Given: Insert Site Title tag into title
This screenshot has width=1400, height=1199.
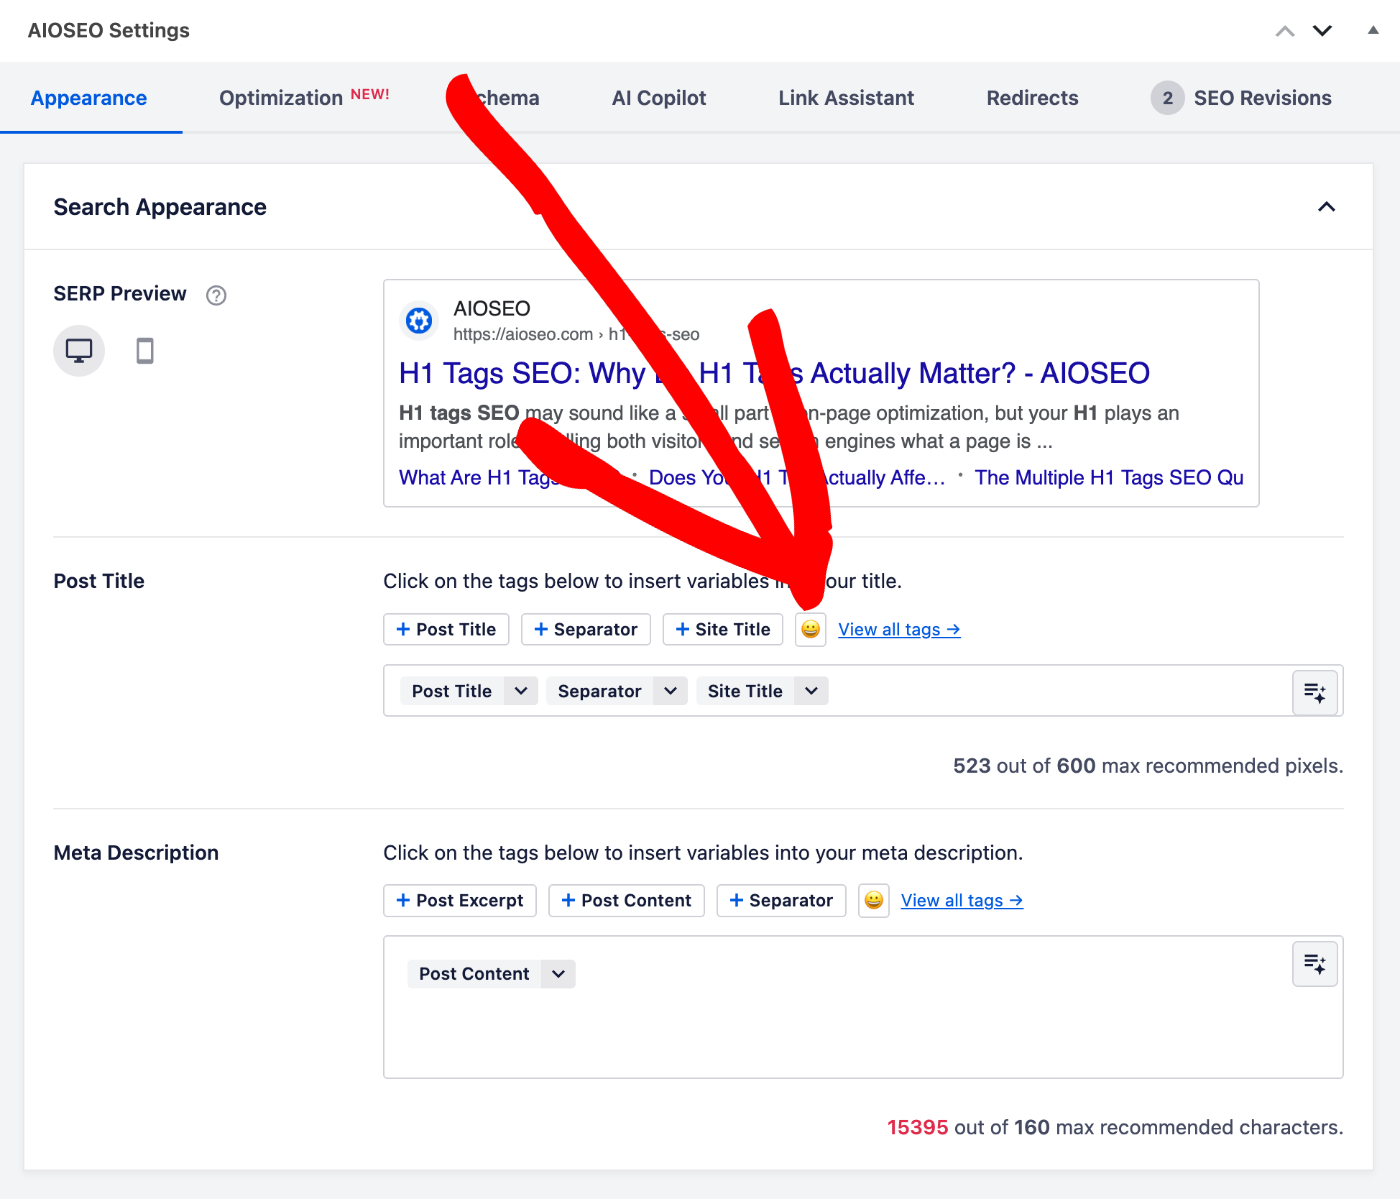Looking at the screenshot, I should [723, 630].
